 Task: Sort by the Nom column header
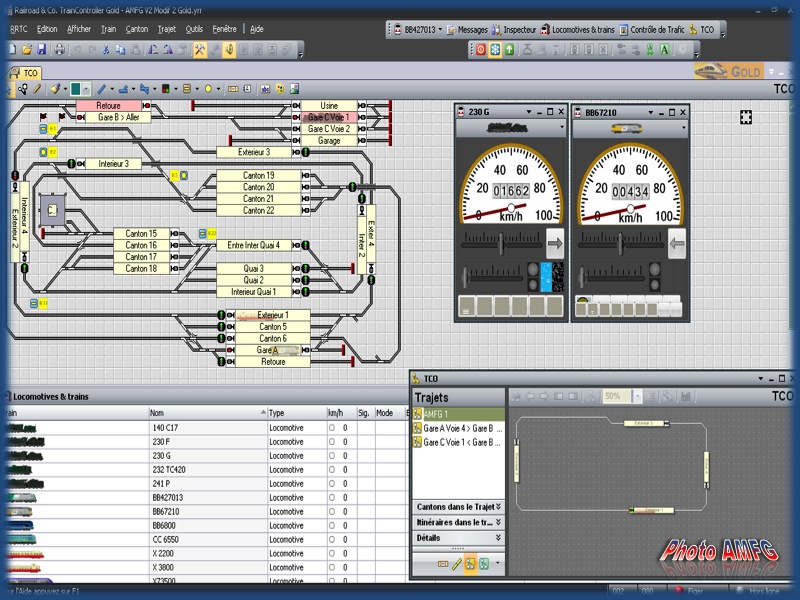[x=208, y=413]
